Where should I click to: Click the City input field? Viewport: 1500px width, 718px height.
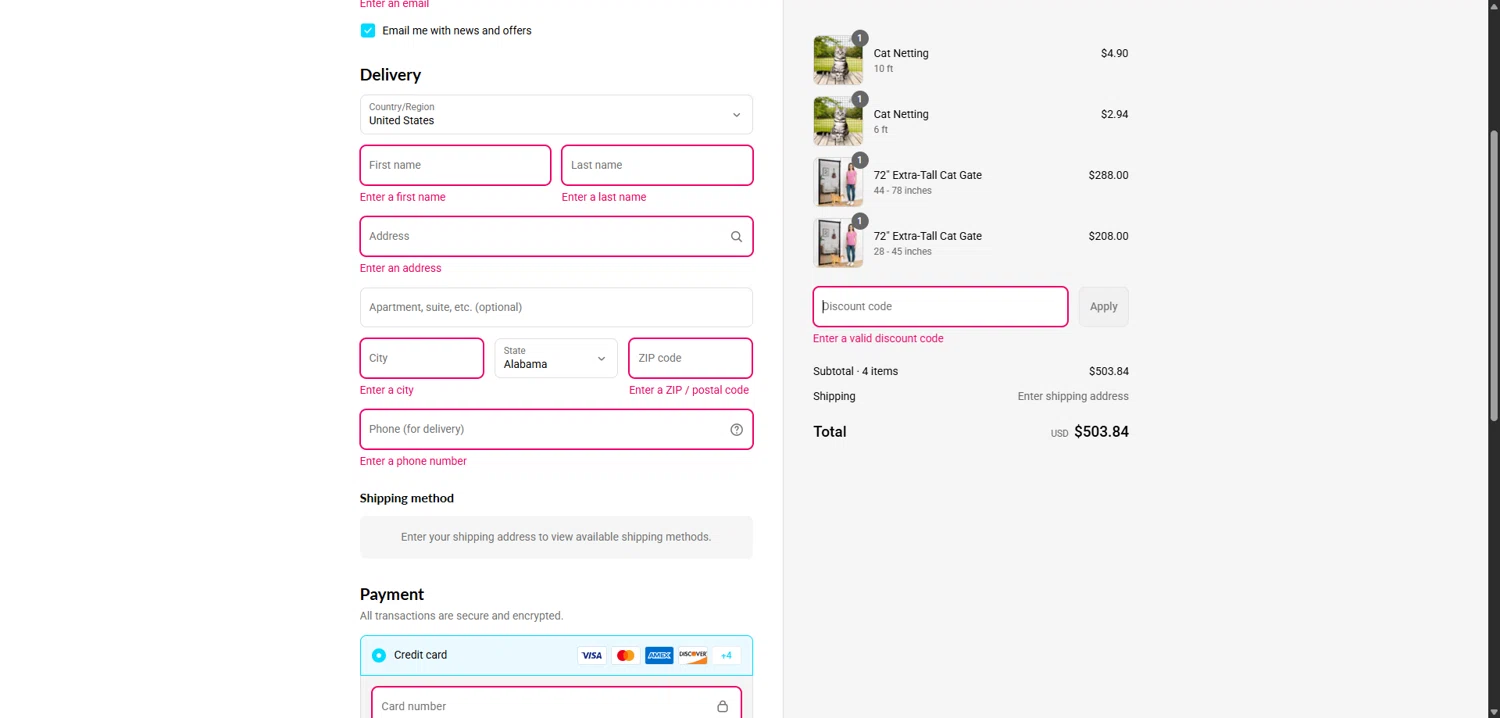pyautogui.click(x=422, y=358)
